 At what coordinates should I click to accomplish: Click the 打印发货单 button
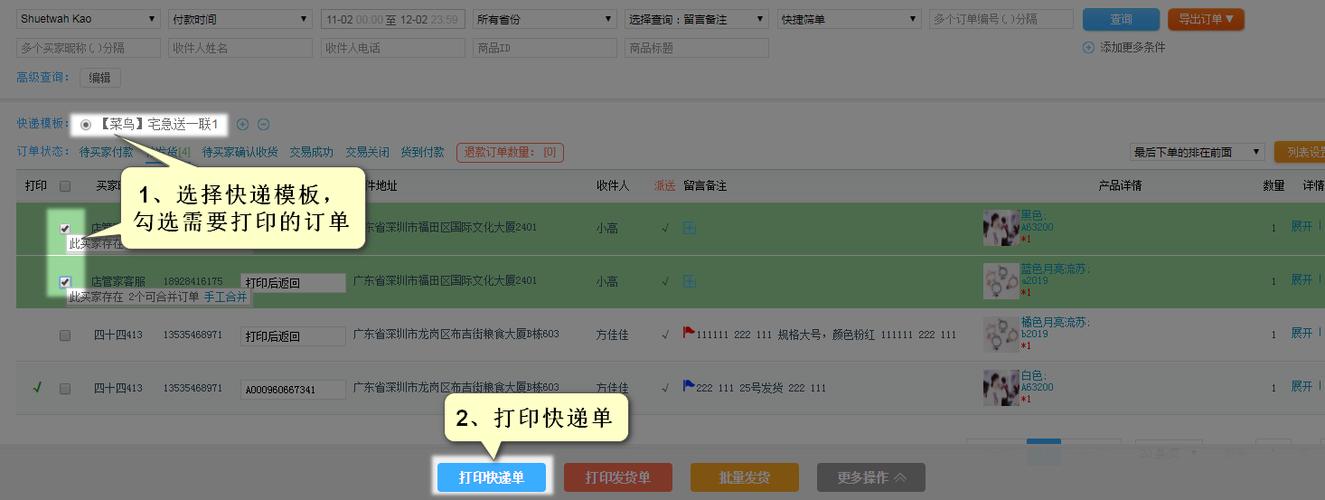pos(618,478)
